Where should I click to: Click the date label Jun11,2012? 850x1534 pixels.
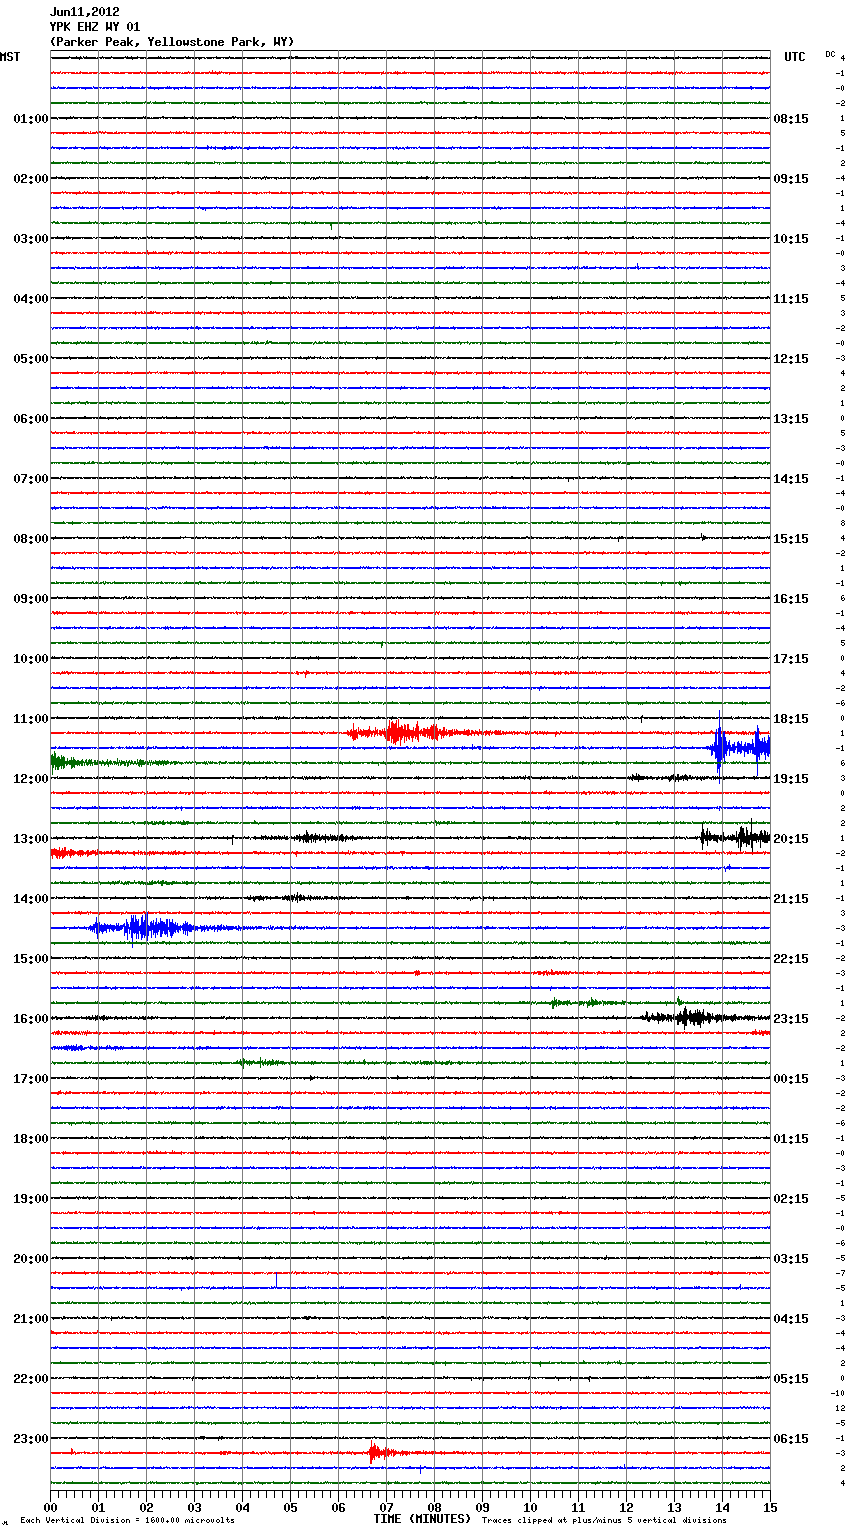click(x=84, y=12)
